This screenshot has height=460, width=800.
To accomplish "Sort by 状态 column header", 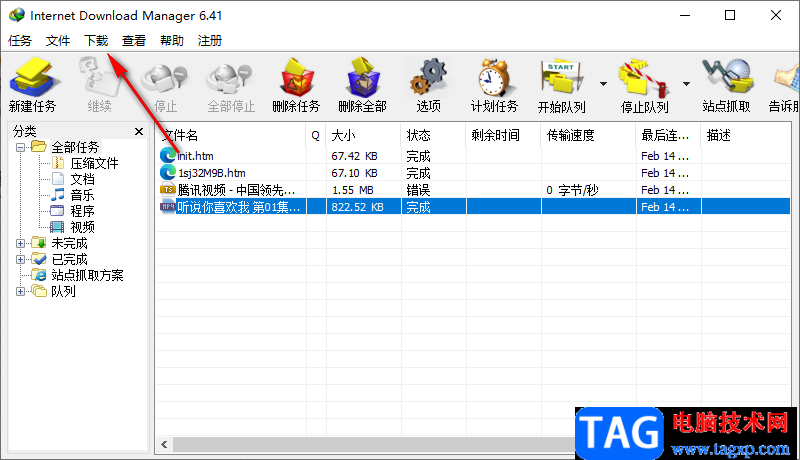I will click(434, 136).
